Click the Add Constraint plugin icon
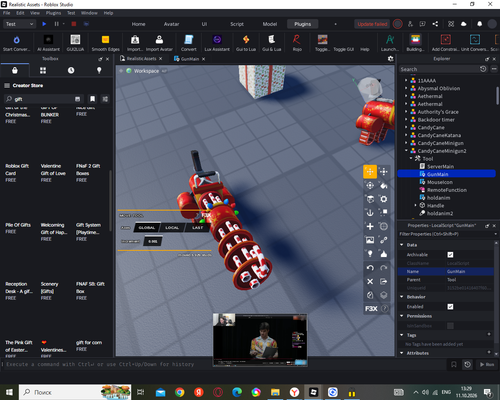The image size is (500, 400). [x=446, y=40]
